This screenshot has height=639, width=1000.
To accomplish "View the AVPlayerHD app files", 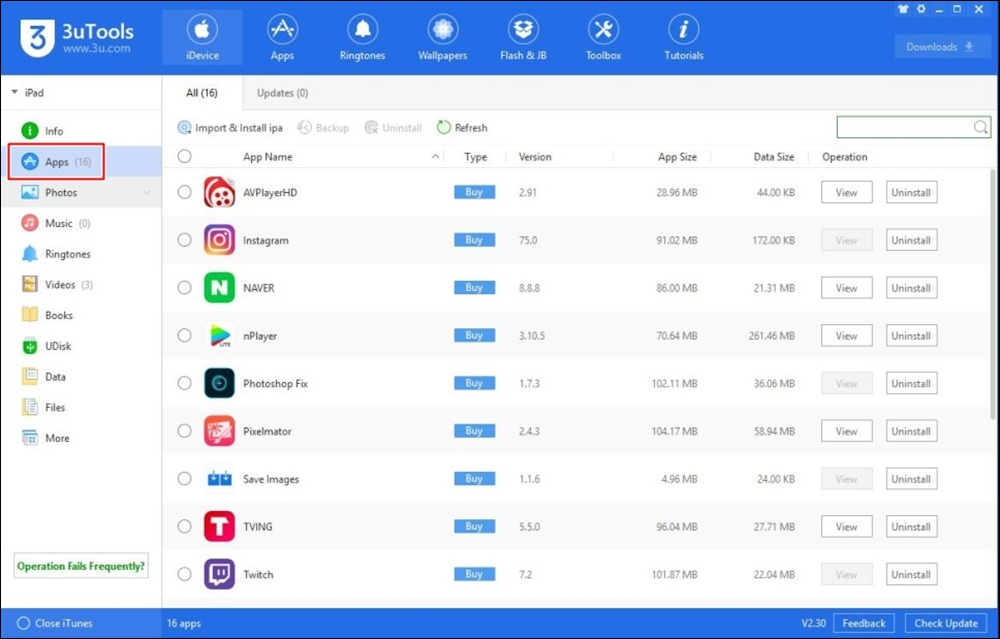I will 846,192.
